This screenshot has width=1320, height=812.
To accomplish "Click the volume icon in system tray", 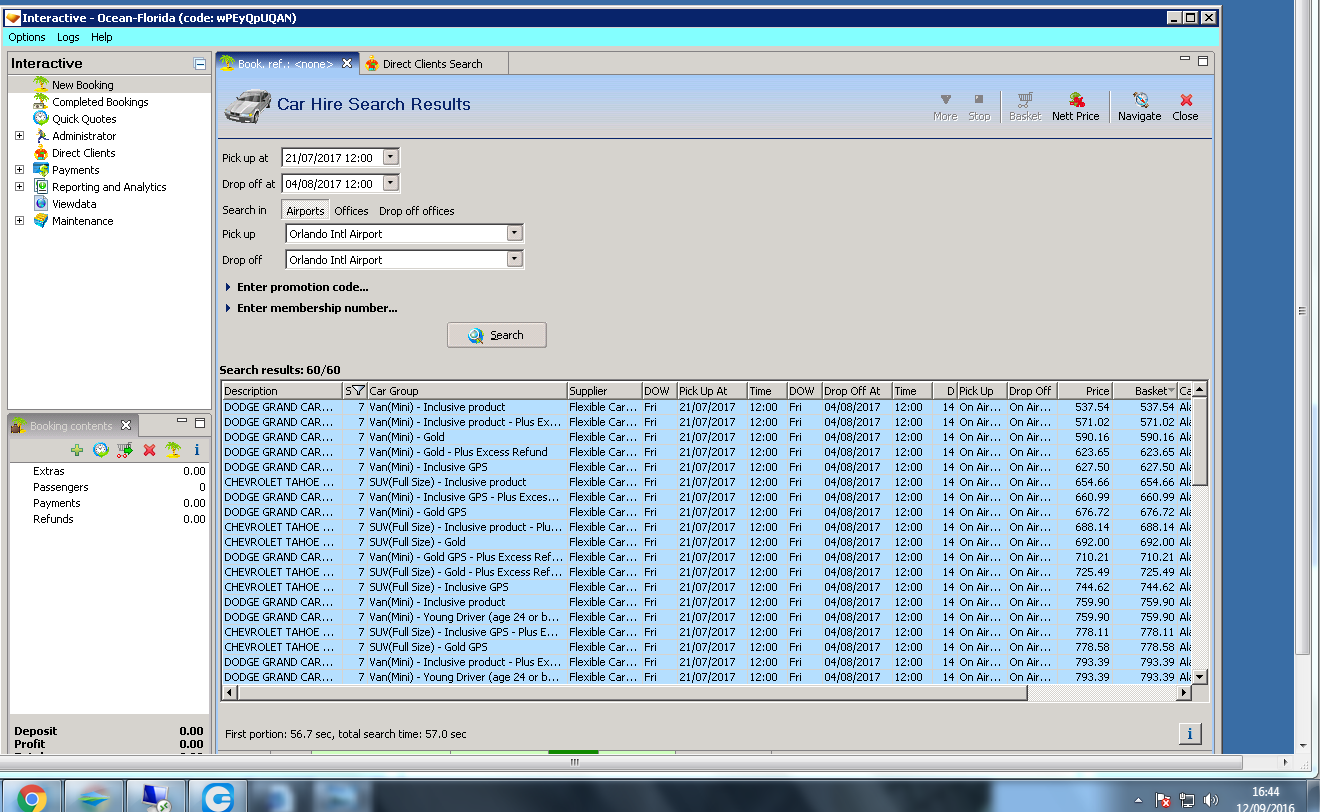I will tap(1211, 800).
